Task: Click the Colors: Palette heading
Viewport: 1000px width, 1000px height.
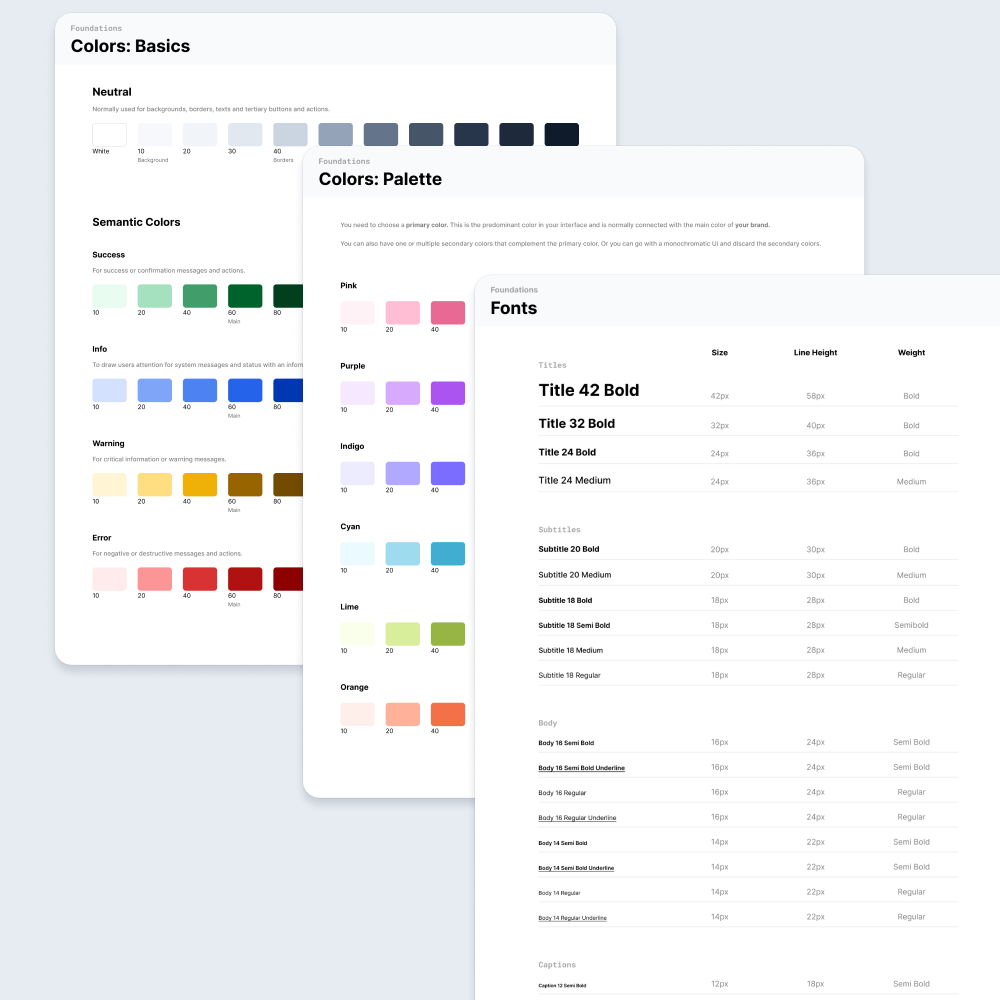Action: [380, 180]
